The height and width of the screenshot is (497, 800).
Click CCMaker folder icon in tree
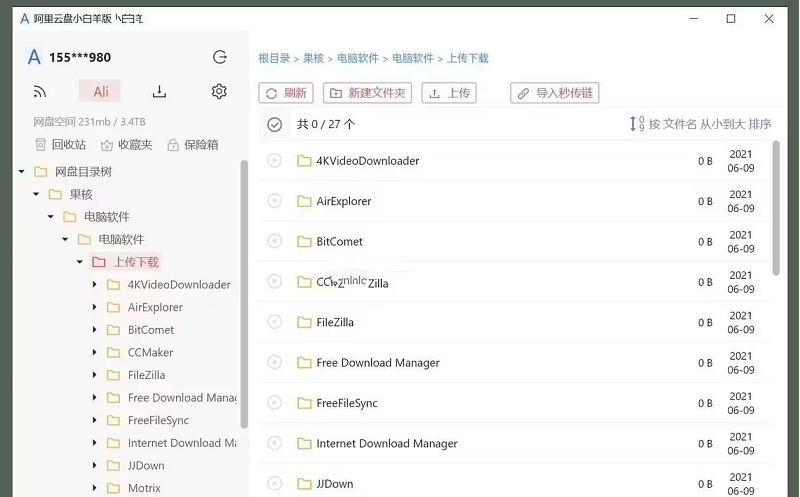click(x=113, y=353)
